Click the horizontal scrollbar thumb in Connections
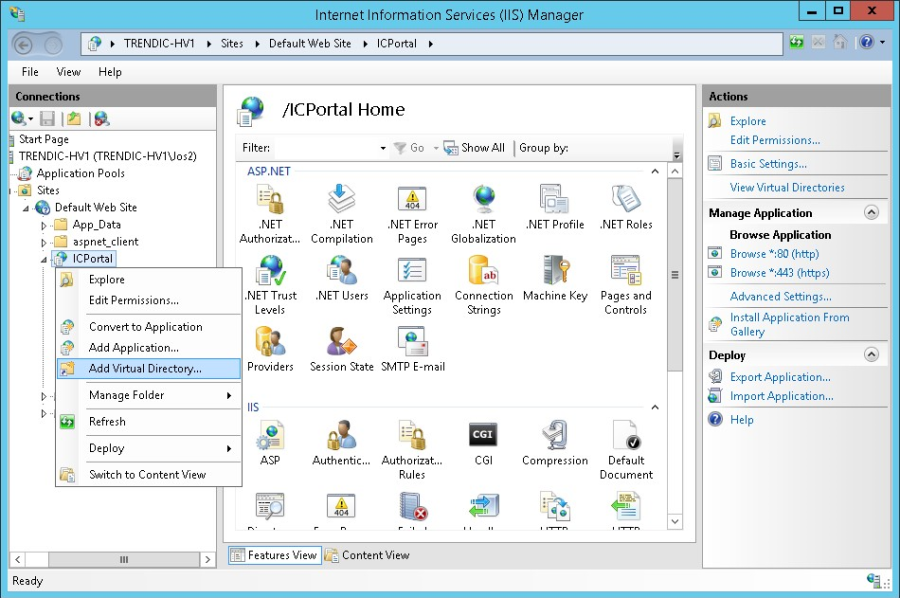The image size is (900, 598). click(x=124, y=559)
